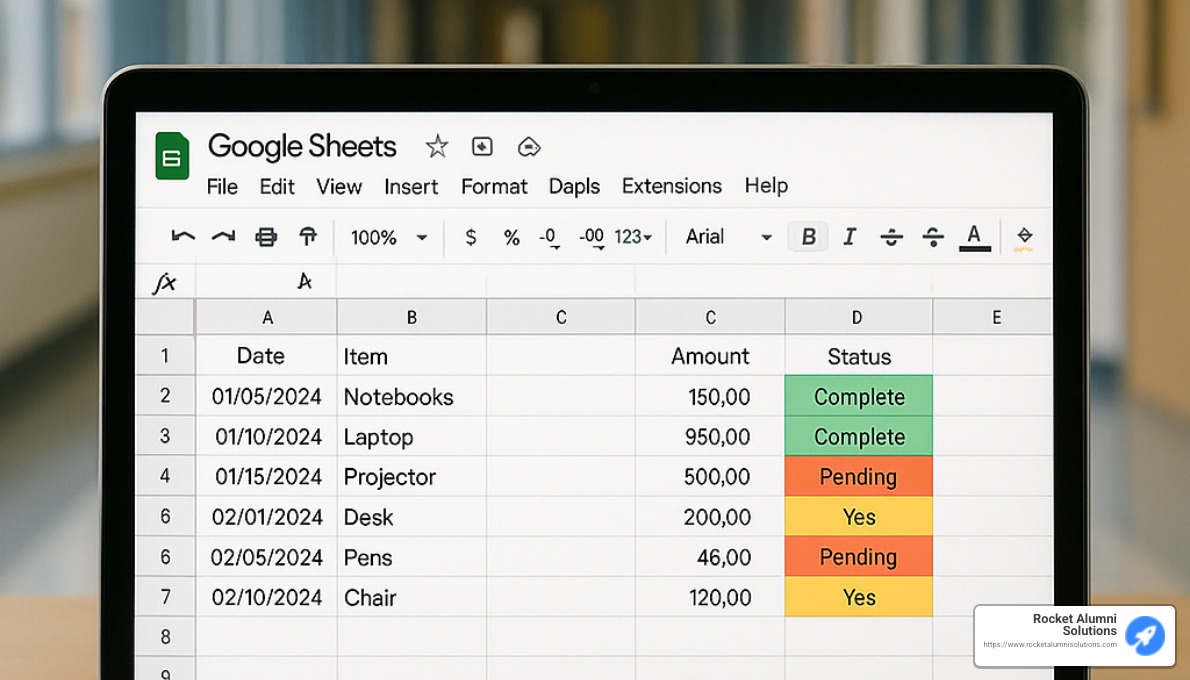Screen dimensions: 1190x680
Task: Open the Arial font dropdown
Action: 729,237
